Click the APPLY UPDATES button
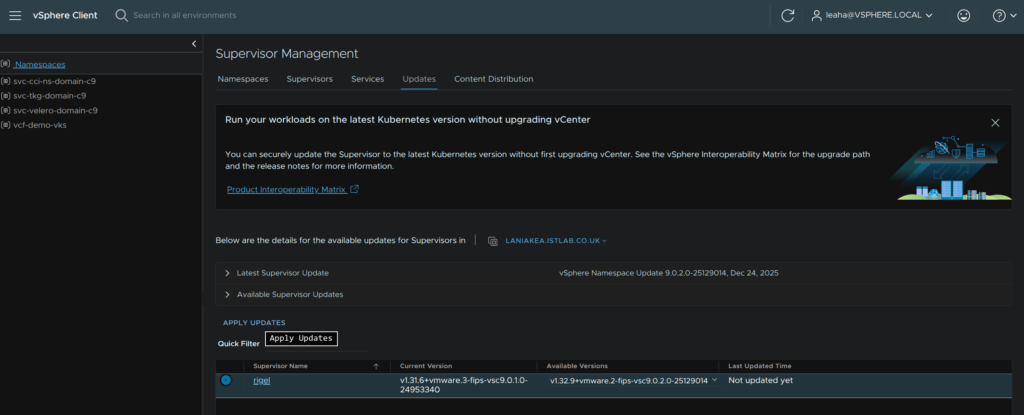1024x415 pixels. coord(254,323)
